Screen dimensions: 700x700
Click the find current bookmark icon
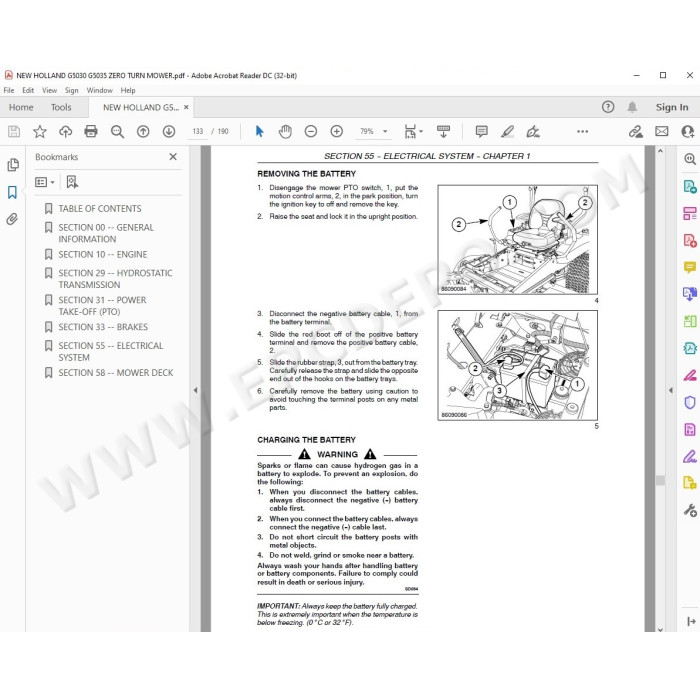pos(72,182)
